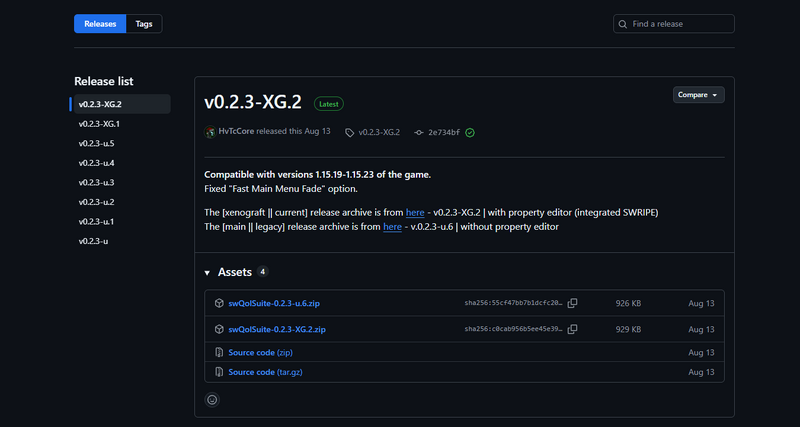800x427 pixels.
Task: Follow the 'here' link for xenograft archive
Action: [415, 213]
